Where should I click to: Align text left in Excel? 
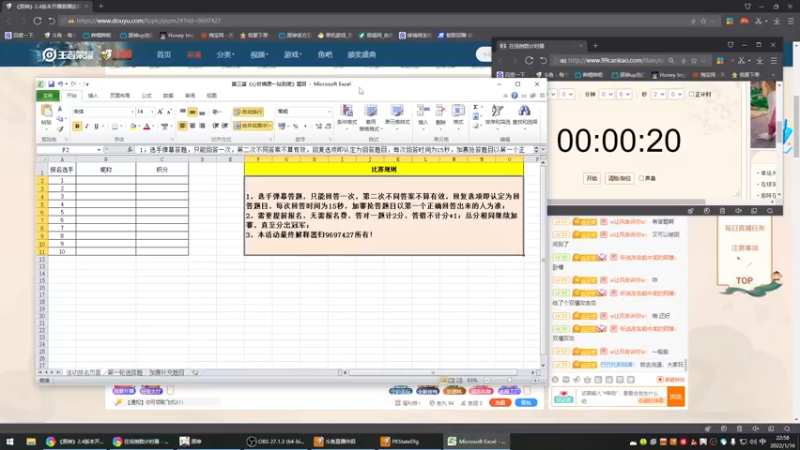pos(182,126)
